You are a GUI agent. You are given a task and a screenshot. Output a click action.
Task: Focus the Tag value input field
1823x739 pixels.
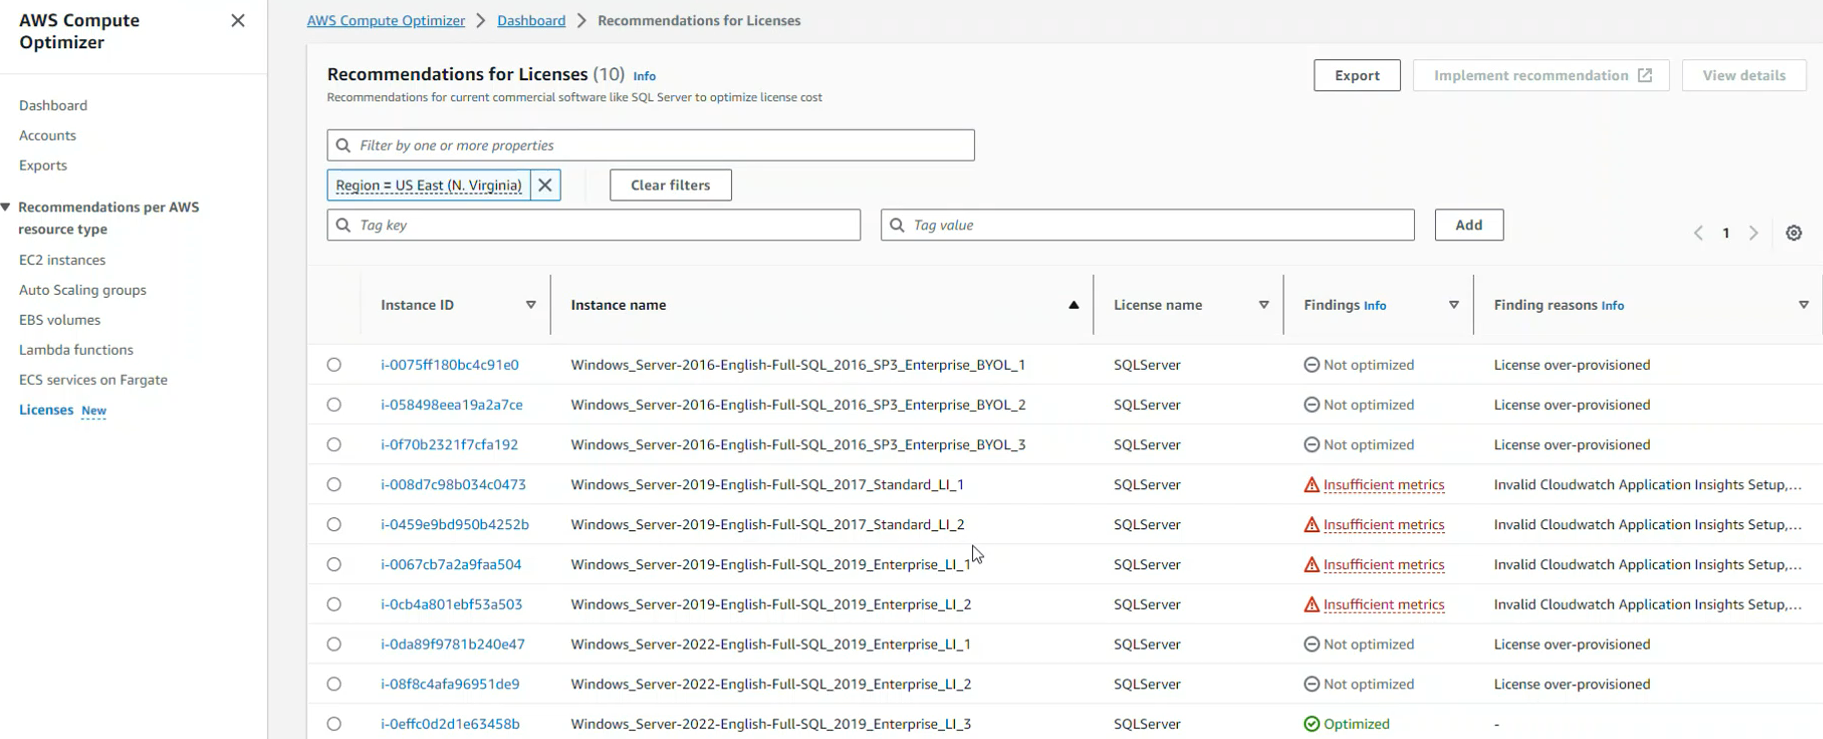click(1148, 225)
